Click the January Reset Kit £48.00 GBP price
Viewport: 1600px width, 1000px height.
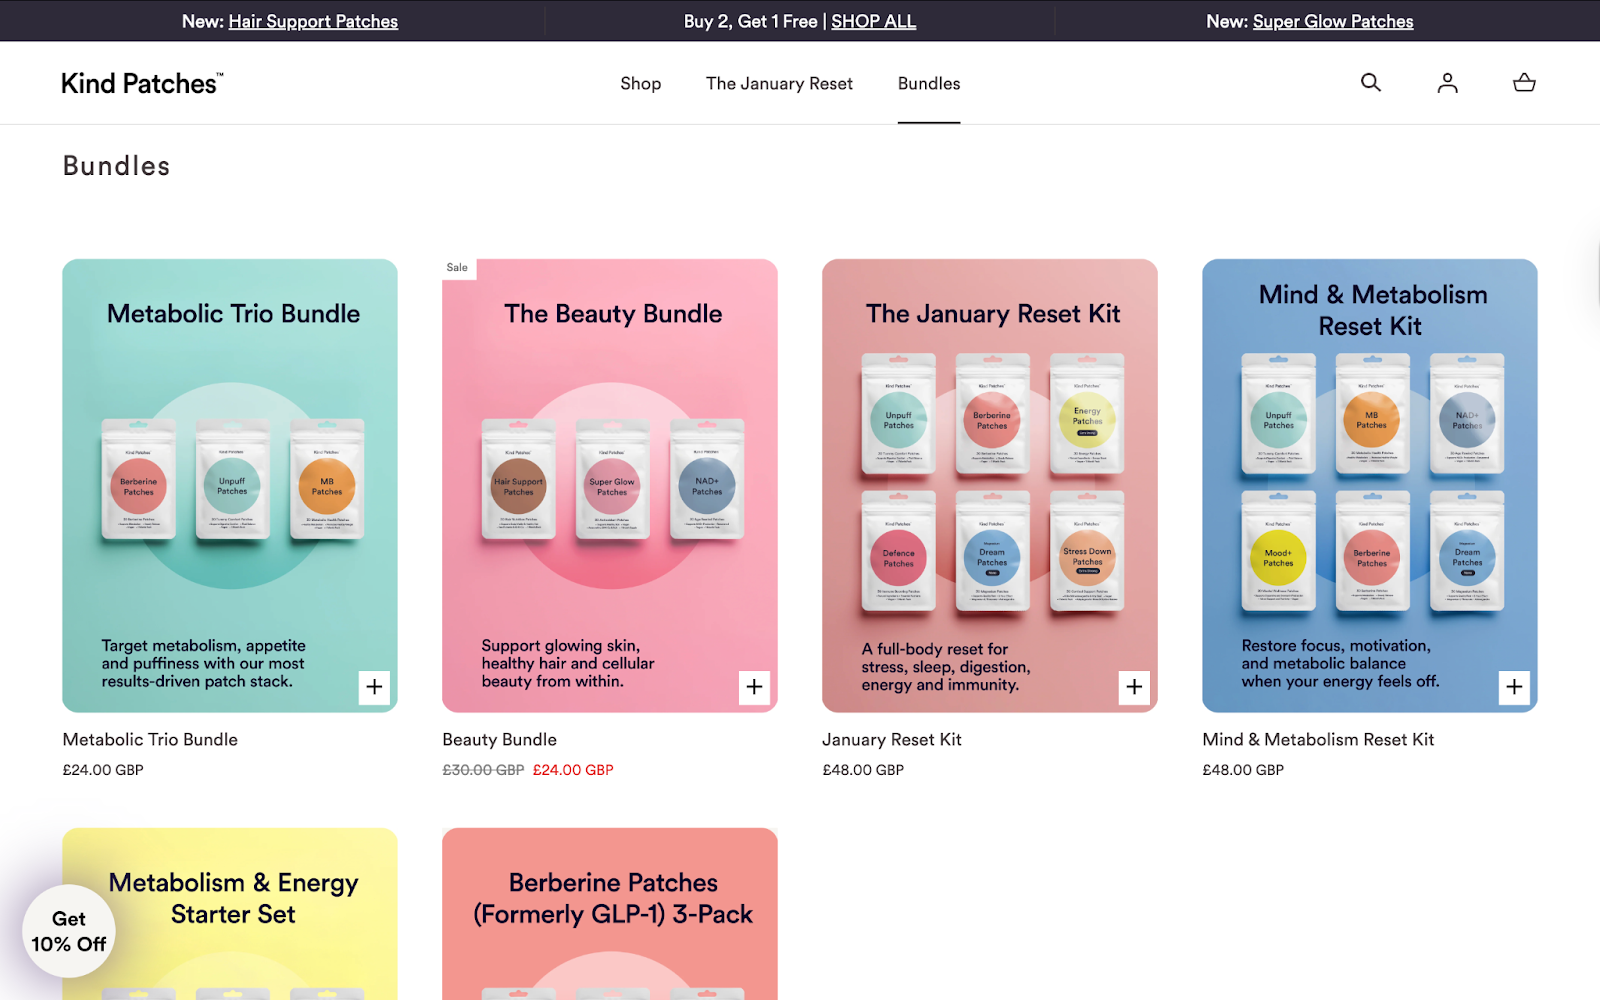coord(863,770)
